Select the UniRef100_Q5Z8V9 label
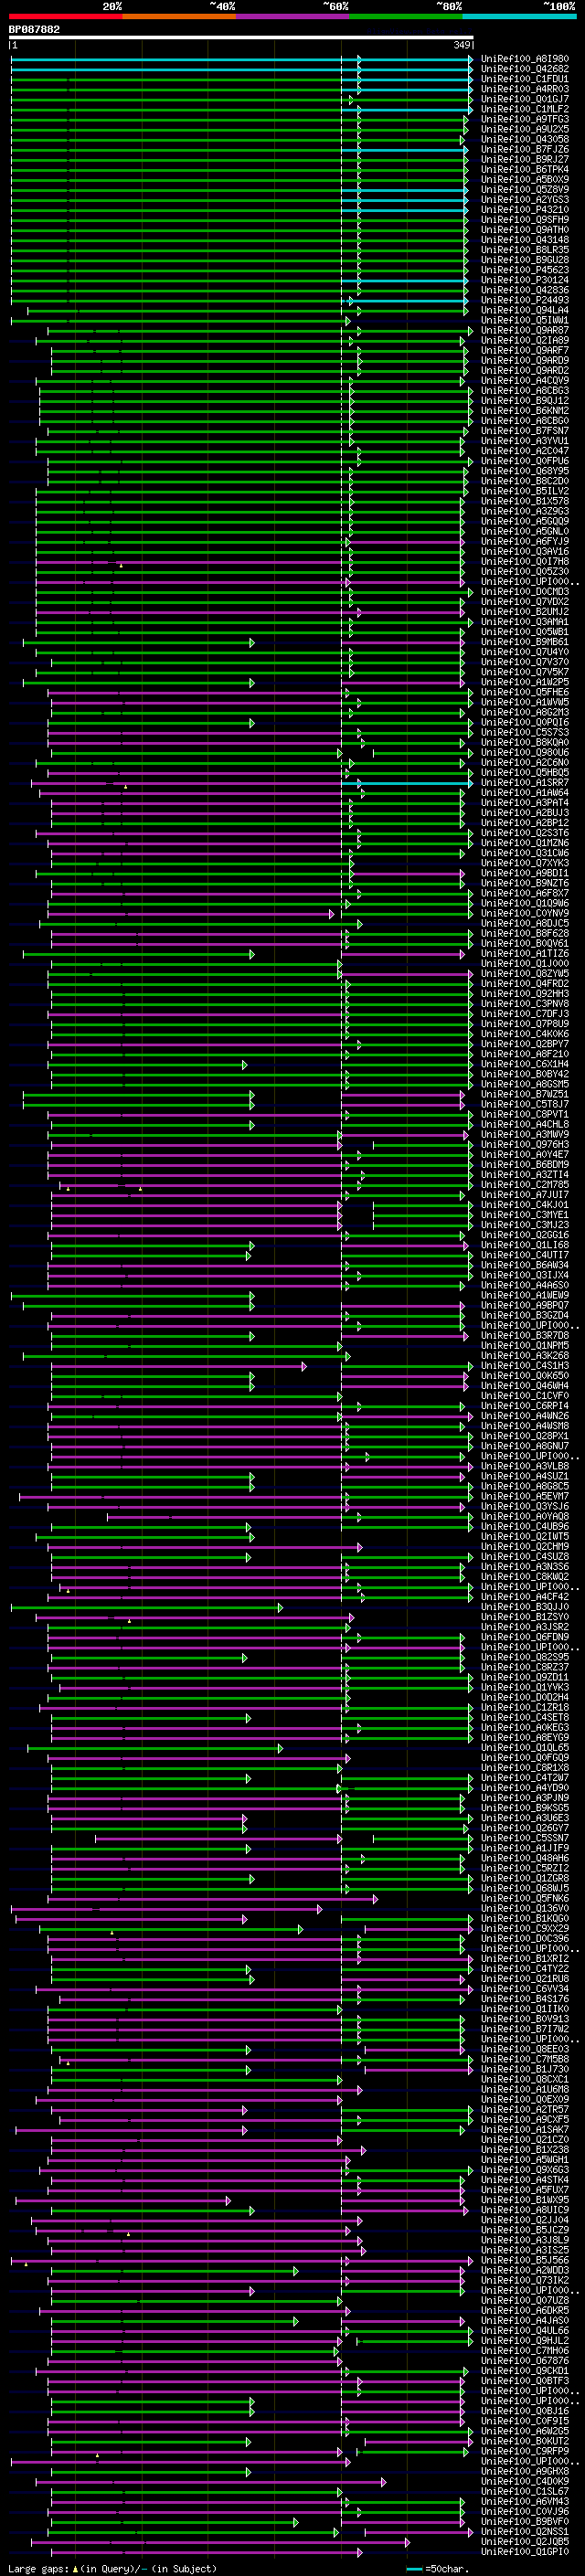 click(x=525, y=189)
